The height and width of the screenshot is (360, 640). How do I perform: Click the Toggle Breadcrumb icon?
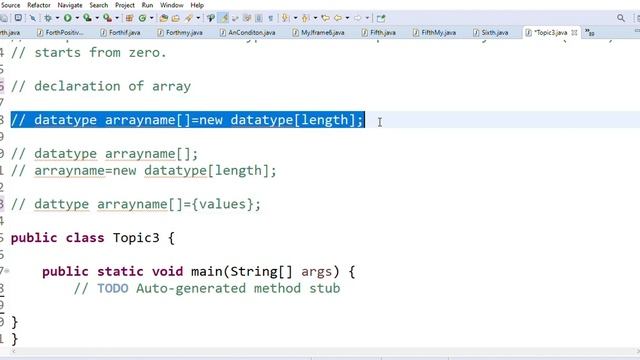(x=211, y=18)
